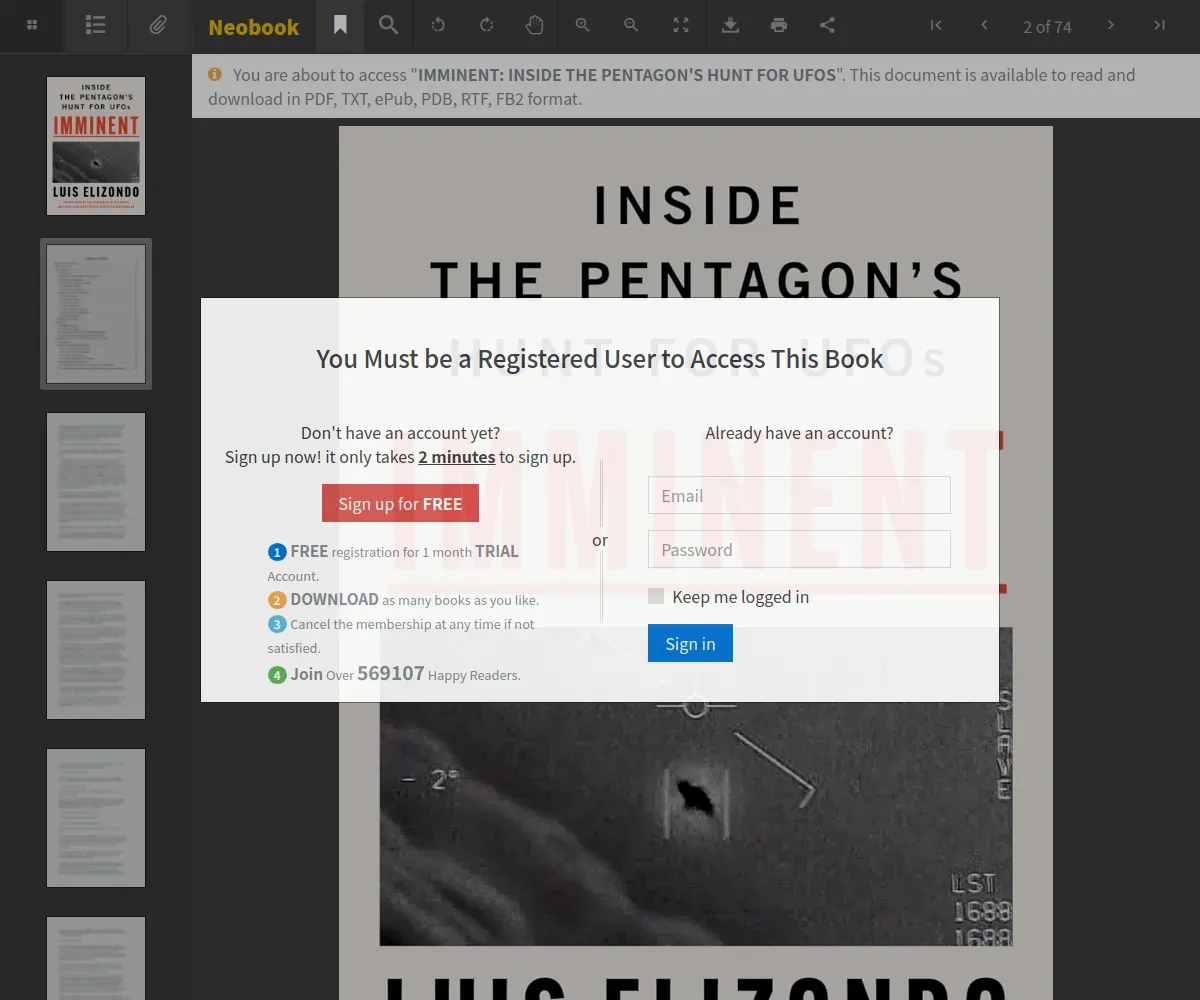Rotate page counterclockwise
This screenshot has width=1200, height=1000.
438,26
